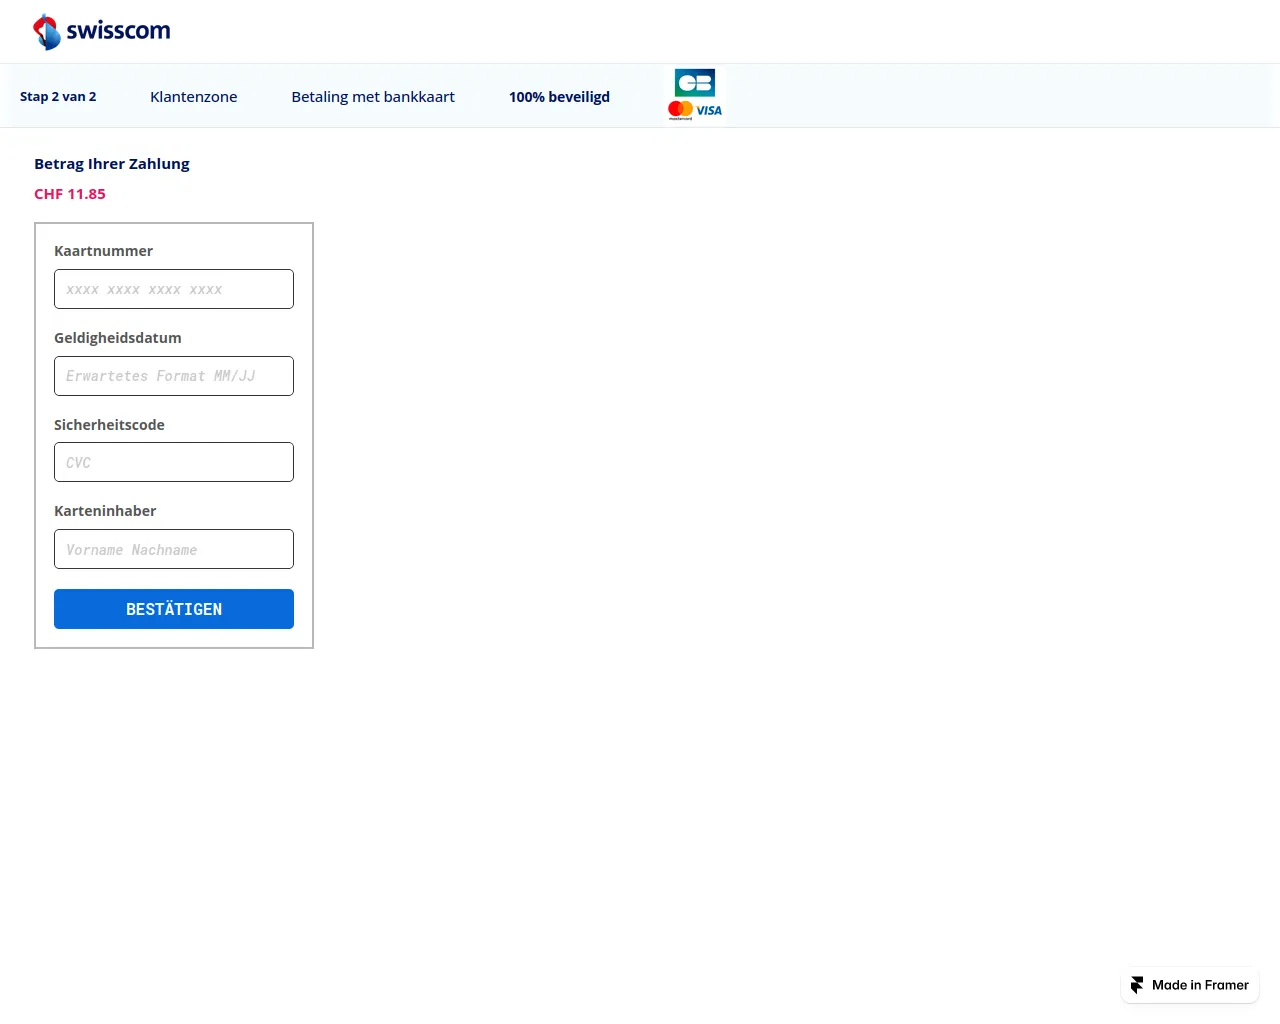Click the Mastercard icon
Image resolution: width=1280 pixels, height=1024 pixels.
[x=681, y=109]
